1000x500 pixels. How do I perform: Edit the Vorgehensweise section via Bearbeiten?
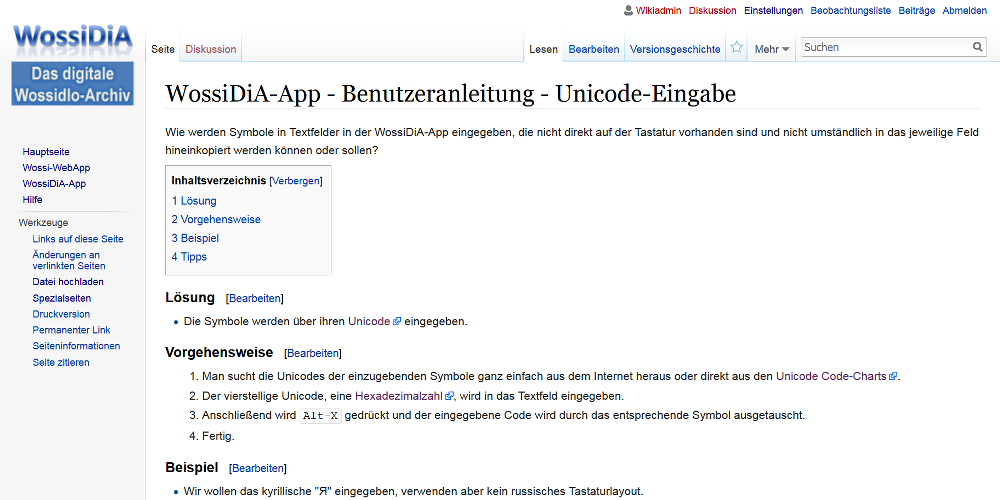coord(312,353)
